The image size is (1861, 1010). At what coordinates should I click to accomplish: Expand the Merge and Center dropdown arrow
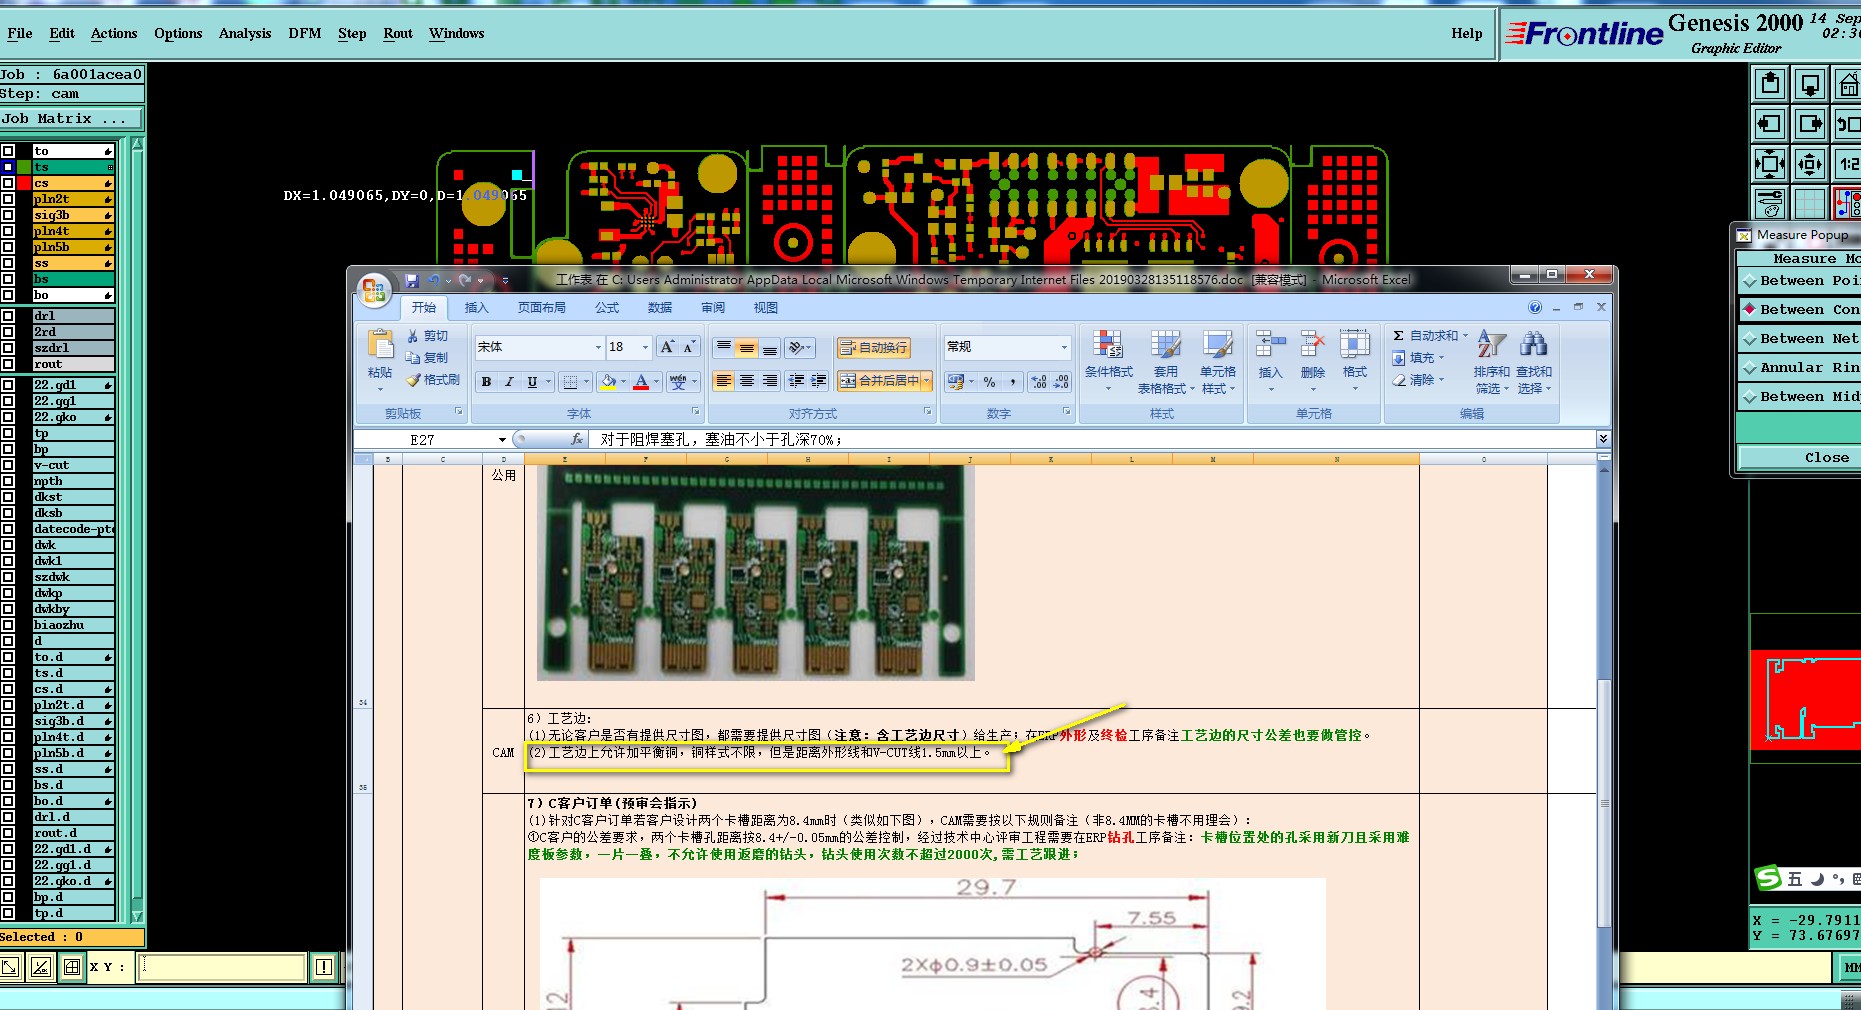click(927, 381)
